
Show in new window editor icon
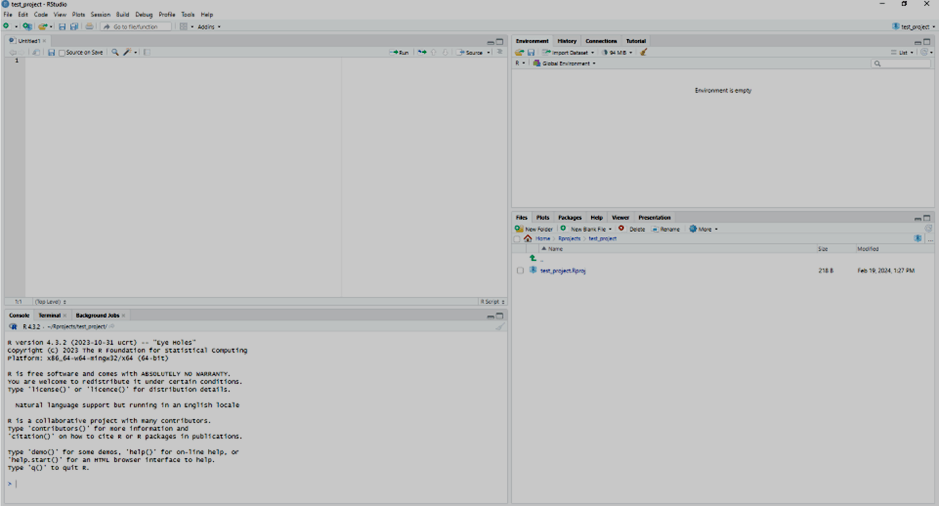[x=36, y=53]
